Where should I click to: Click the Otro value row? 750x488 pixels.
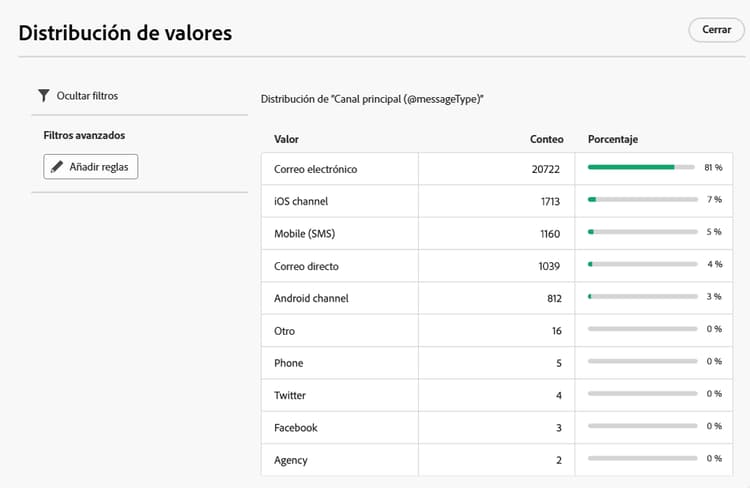[x=285, y=331]
